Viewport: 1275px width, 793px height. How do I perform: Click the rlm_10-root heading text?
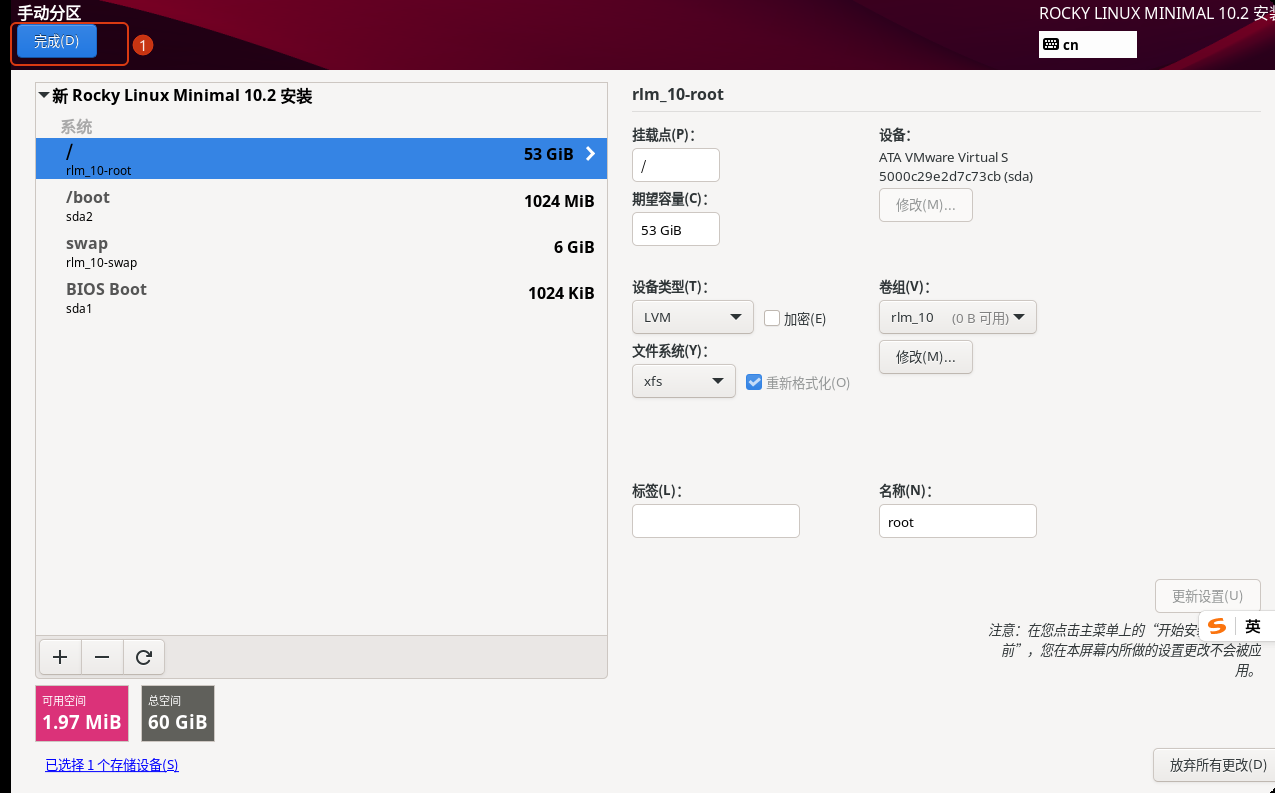pos(678,95)
